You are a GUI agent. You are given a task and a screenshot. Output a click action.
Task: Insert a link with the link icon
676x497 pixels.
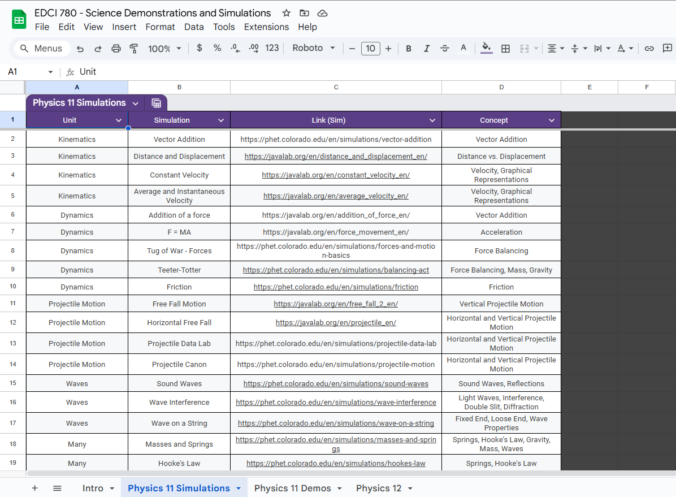[649, 49]
